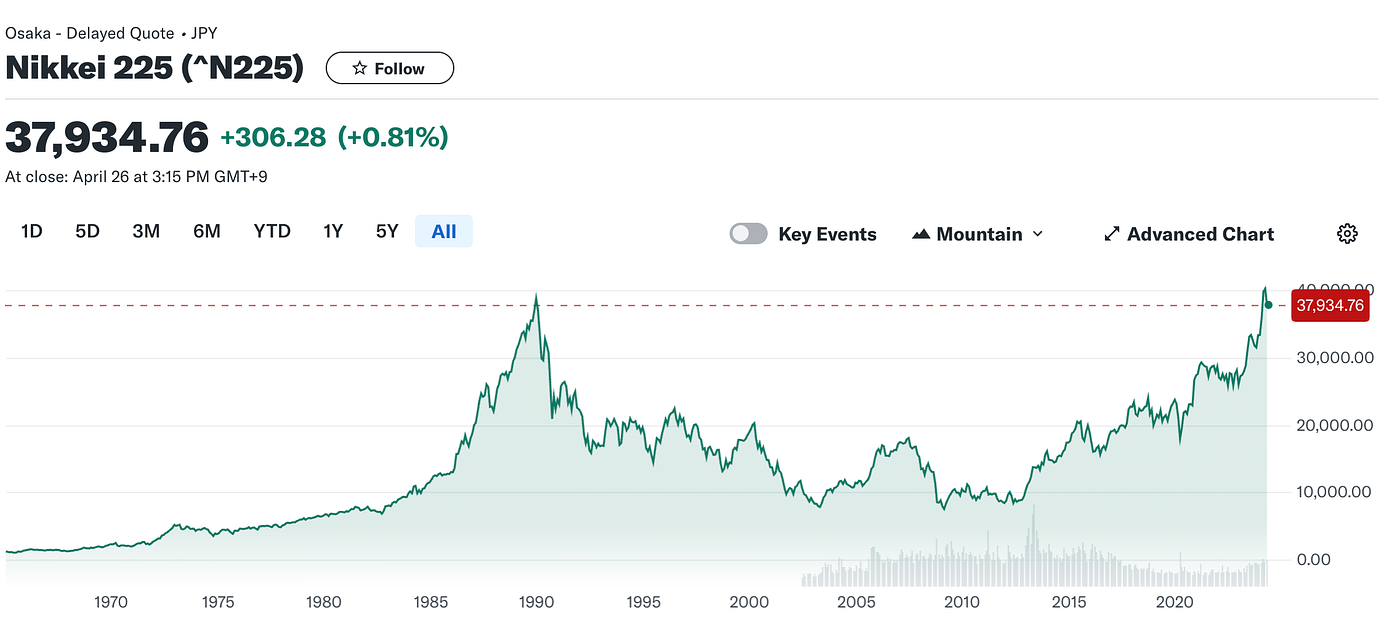1400x624 pixels.
Task: Click the Nikkei 225 (^N225) title
Action: [154, 68]
